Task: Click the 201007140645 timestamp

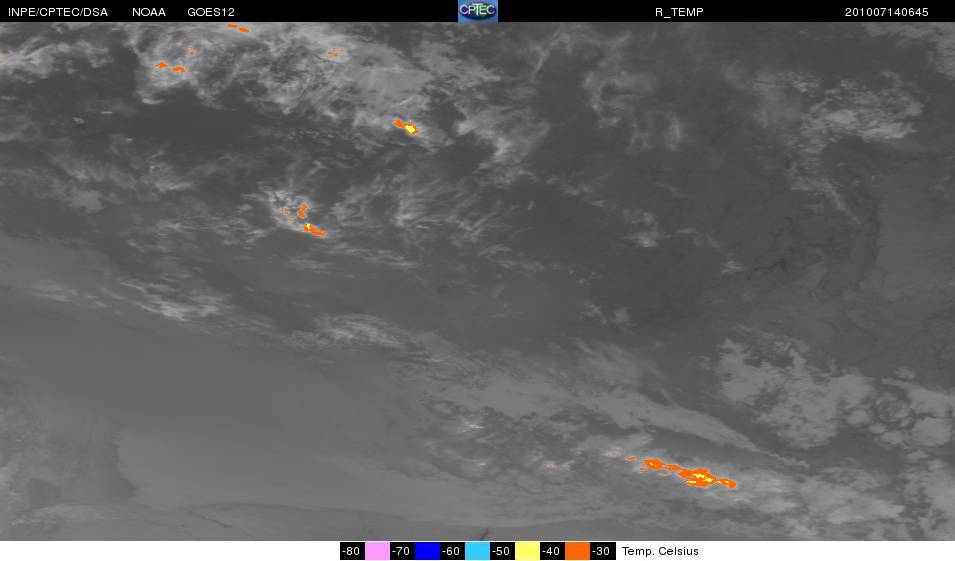Action: point(886,12)
